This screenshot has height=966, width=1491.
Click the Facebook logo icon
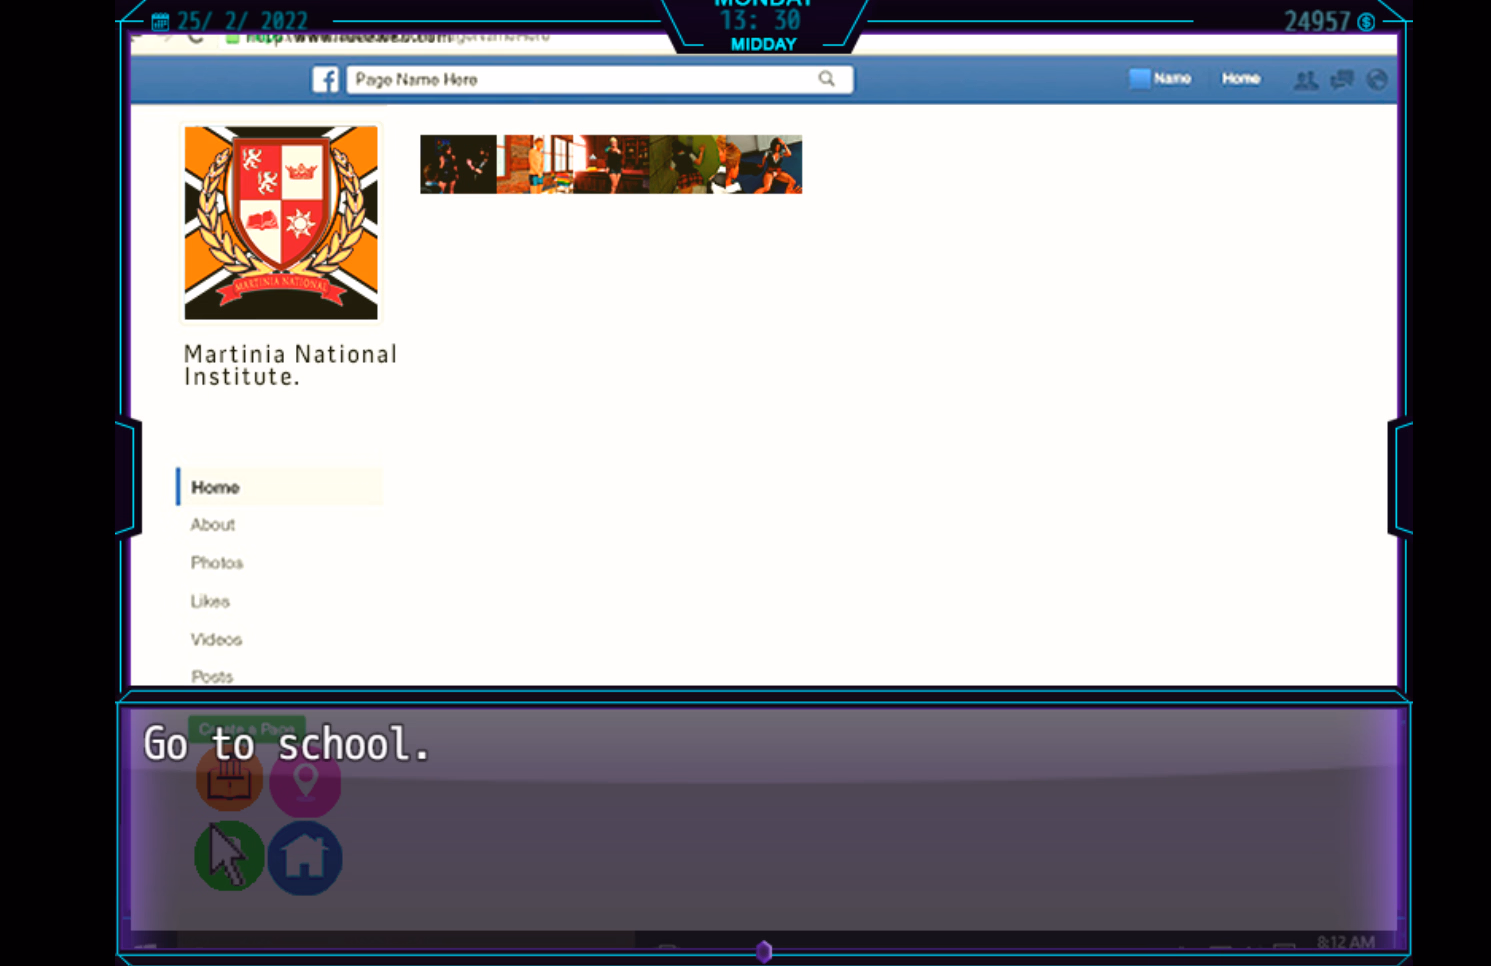tap(325, 79)
